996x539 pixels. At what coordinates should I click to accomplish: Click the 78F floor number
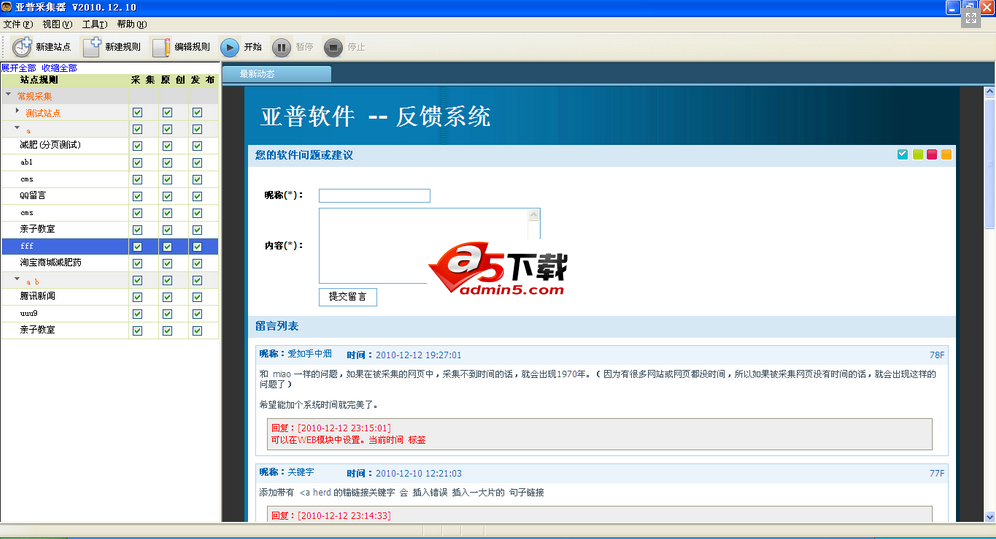(x=937, y=355)
